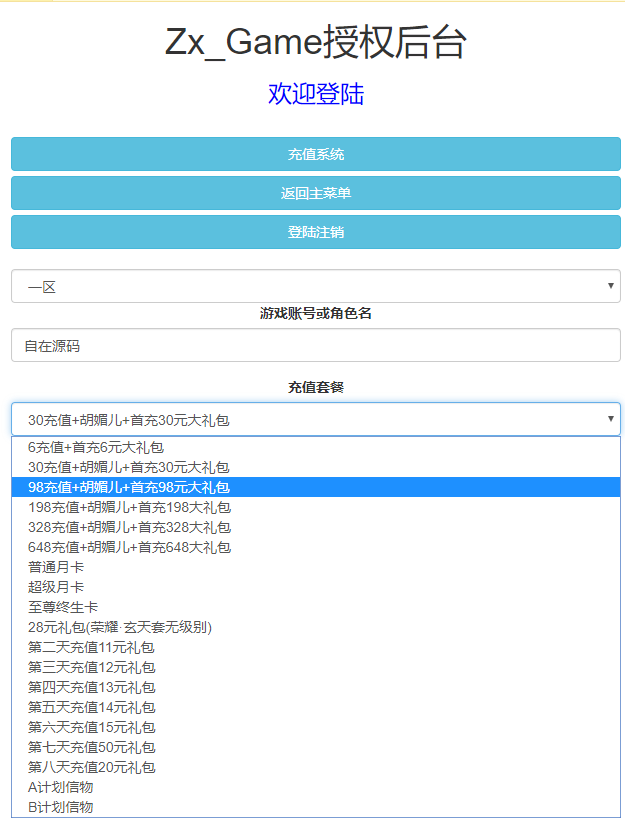Select 普通月卡 from the list
Image resolution: width=625 pixels, height=834 pixels.
pos(56,568)
